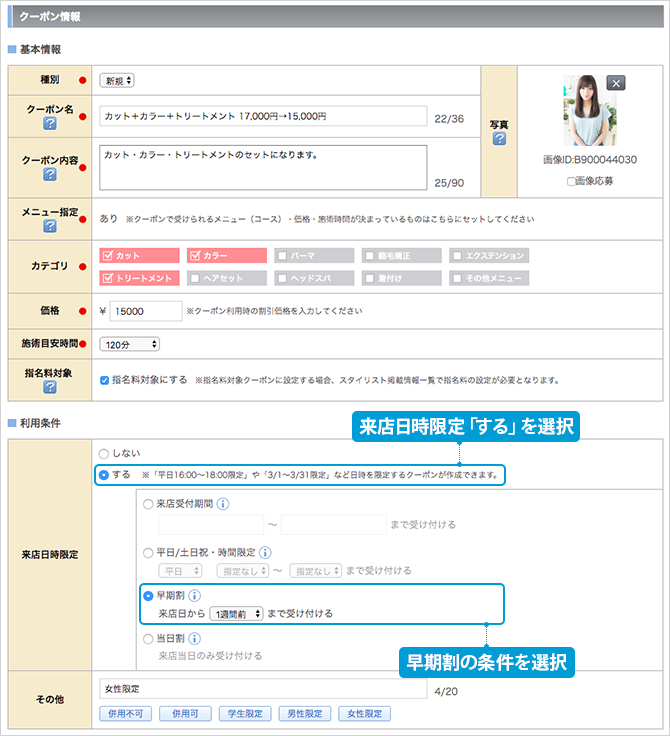This screenshot has width=670, height=736.
Task: Click the 価格 input field with 15000
Action: coord(145,311)
